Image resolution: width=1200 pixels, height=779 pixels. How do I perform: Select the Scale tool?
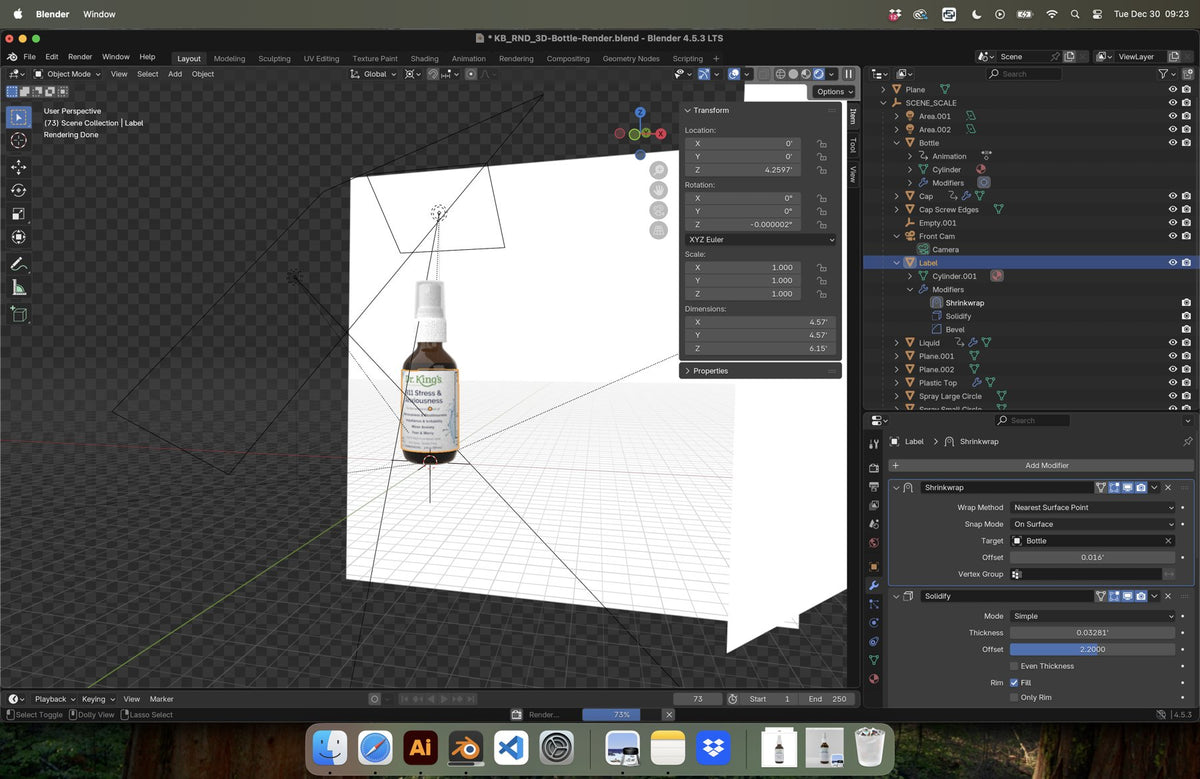pyautogui.click(x=18, y=213)
